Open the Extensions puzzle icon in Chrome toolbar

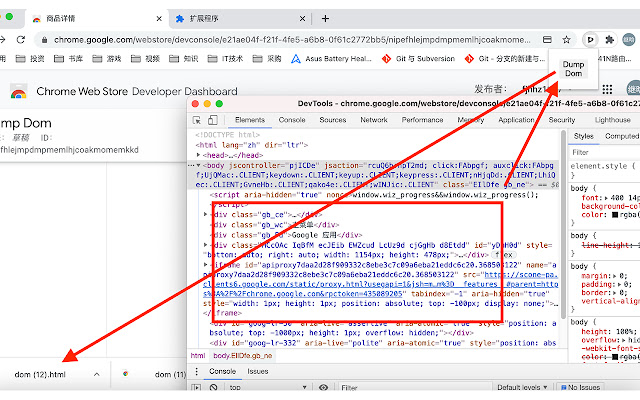(x=609, y=40)
